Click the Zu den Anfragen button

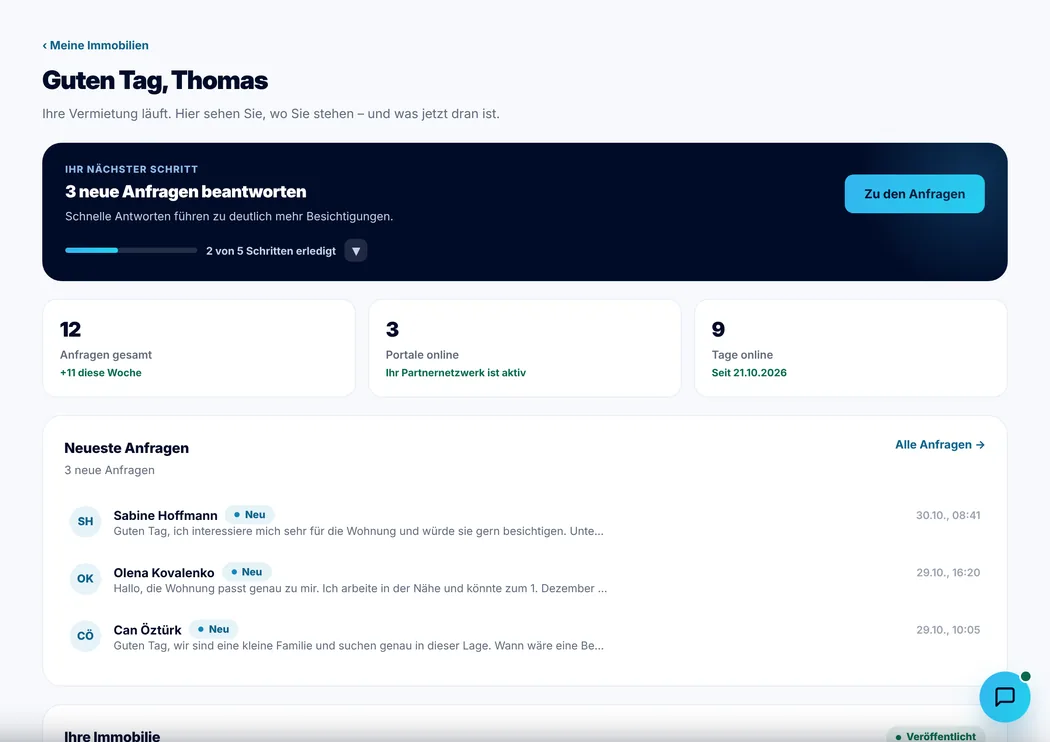pyautogui.click(x=914, y=194)
